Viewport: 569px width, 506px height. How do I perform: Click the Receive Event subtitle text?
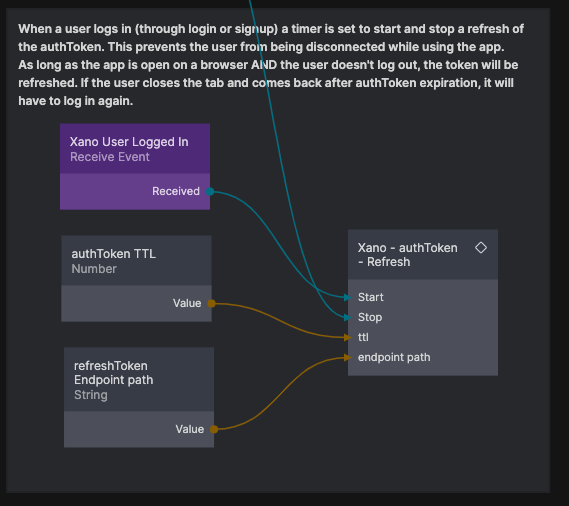[110, 157]
